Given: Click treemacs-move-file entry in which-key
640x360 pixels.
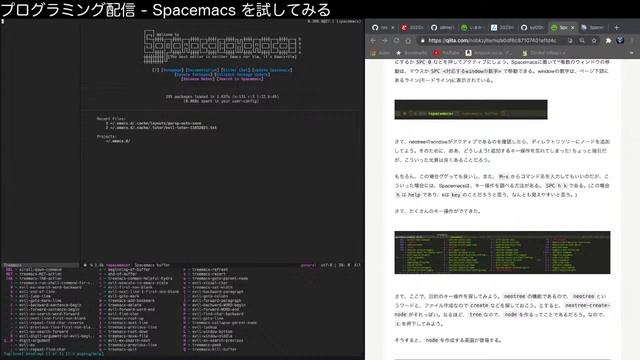Looking at the screenshot, I should (x=128, y=336).
